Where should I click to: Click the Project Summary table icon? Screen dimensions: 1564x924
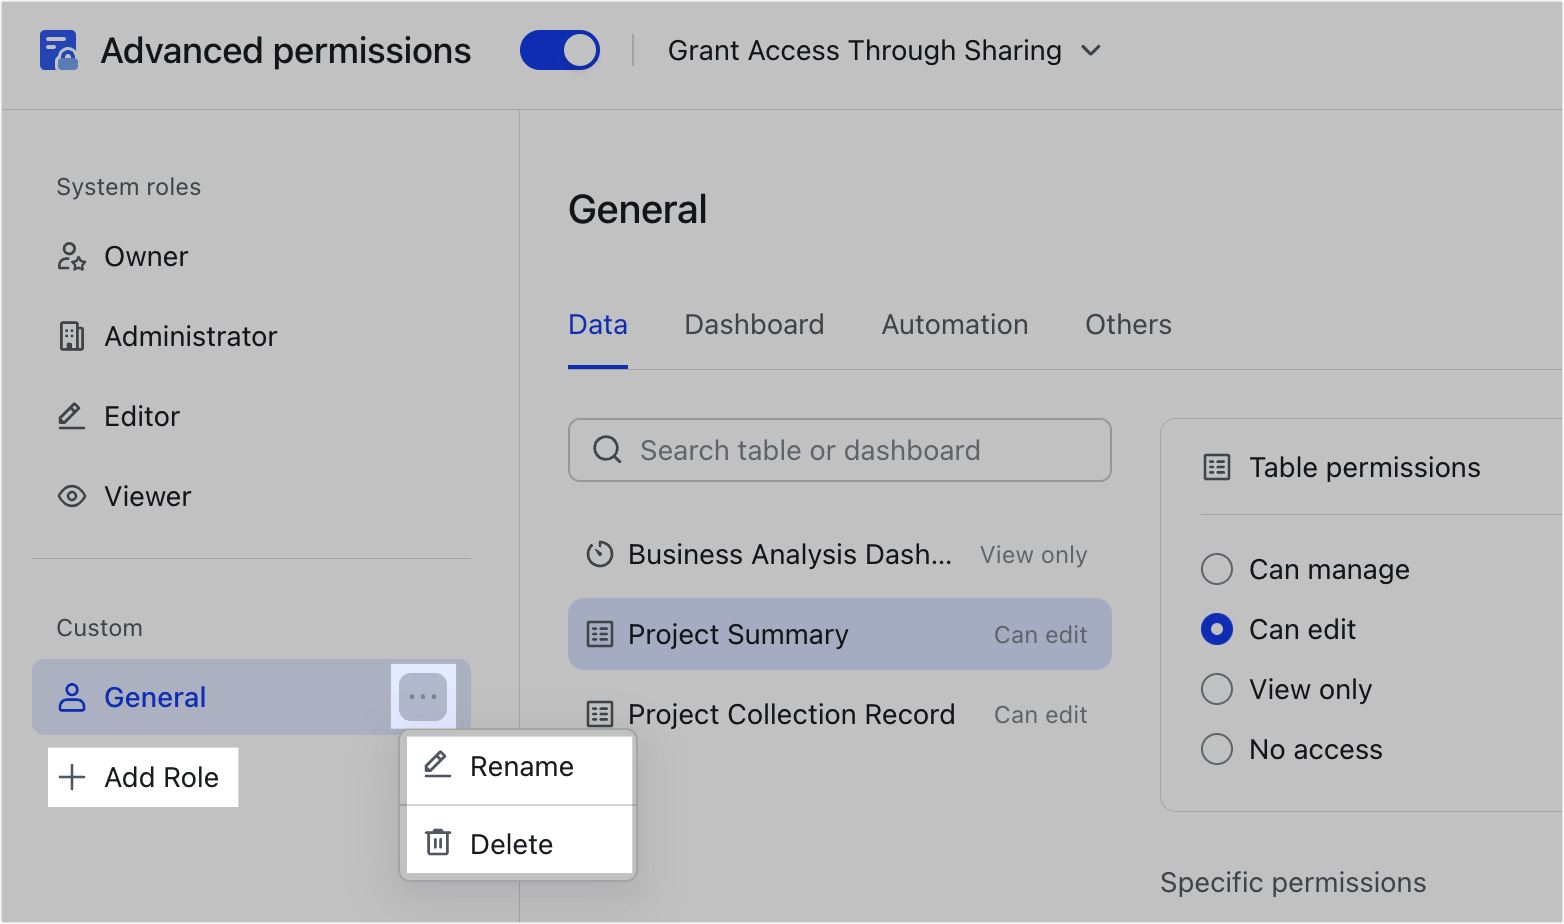[x=600, y=634]
